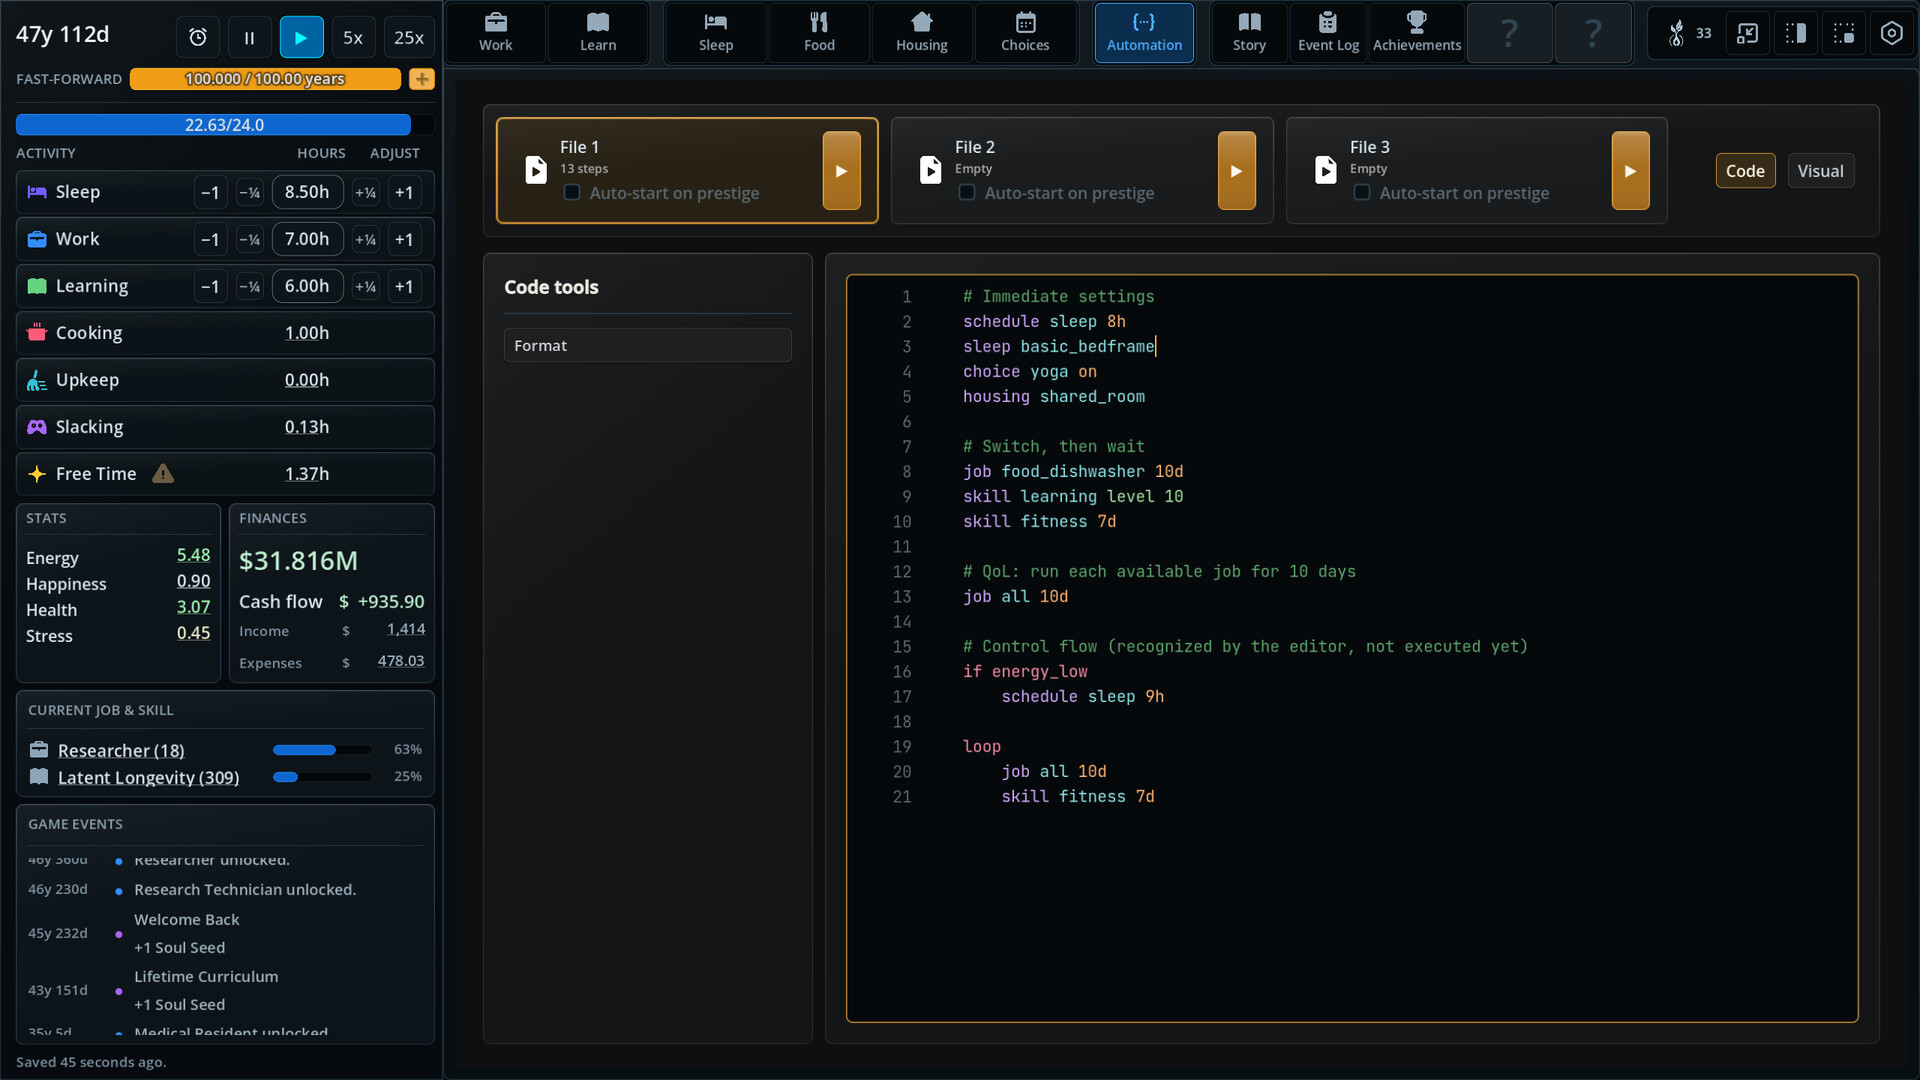The height and width of the screenshot is (1080, 1920).
Task: Run File 1 script
Action: (841, 171)
